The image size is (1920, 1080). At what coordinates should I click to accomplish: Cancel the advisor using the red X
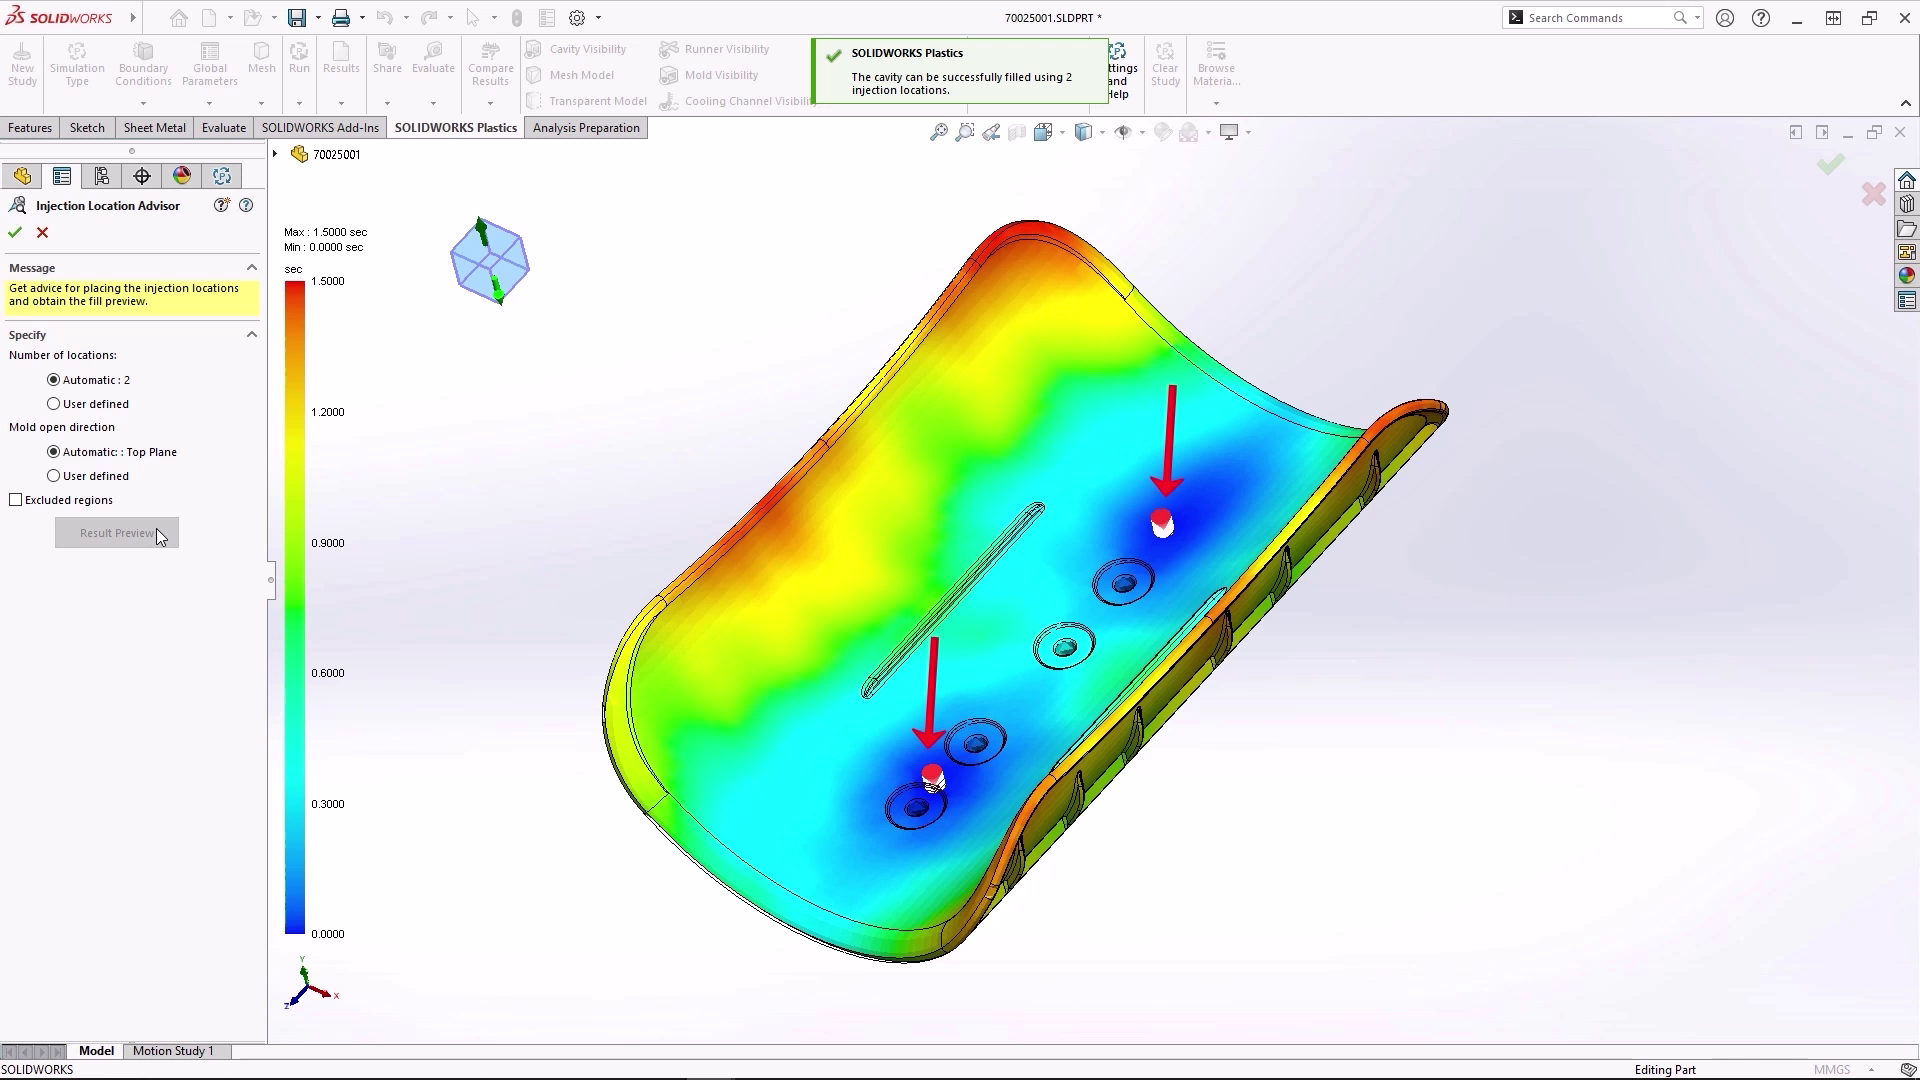(42, 232)
